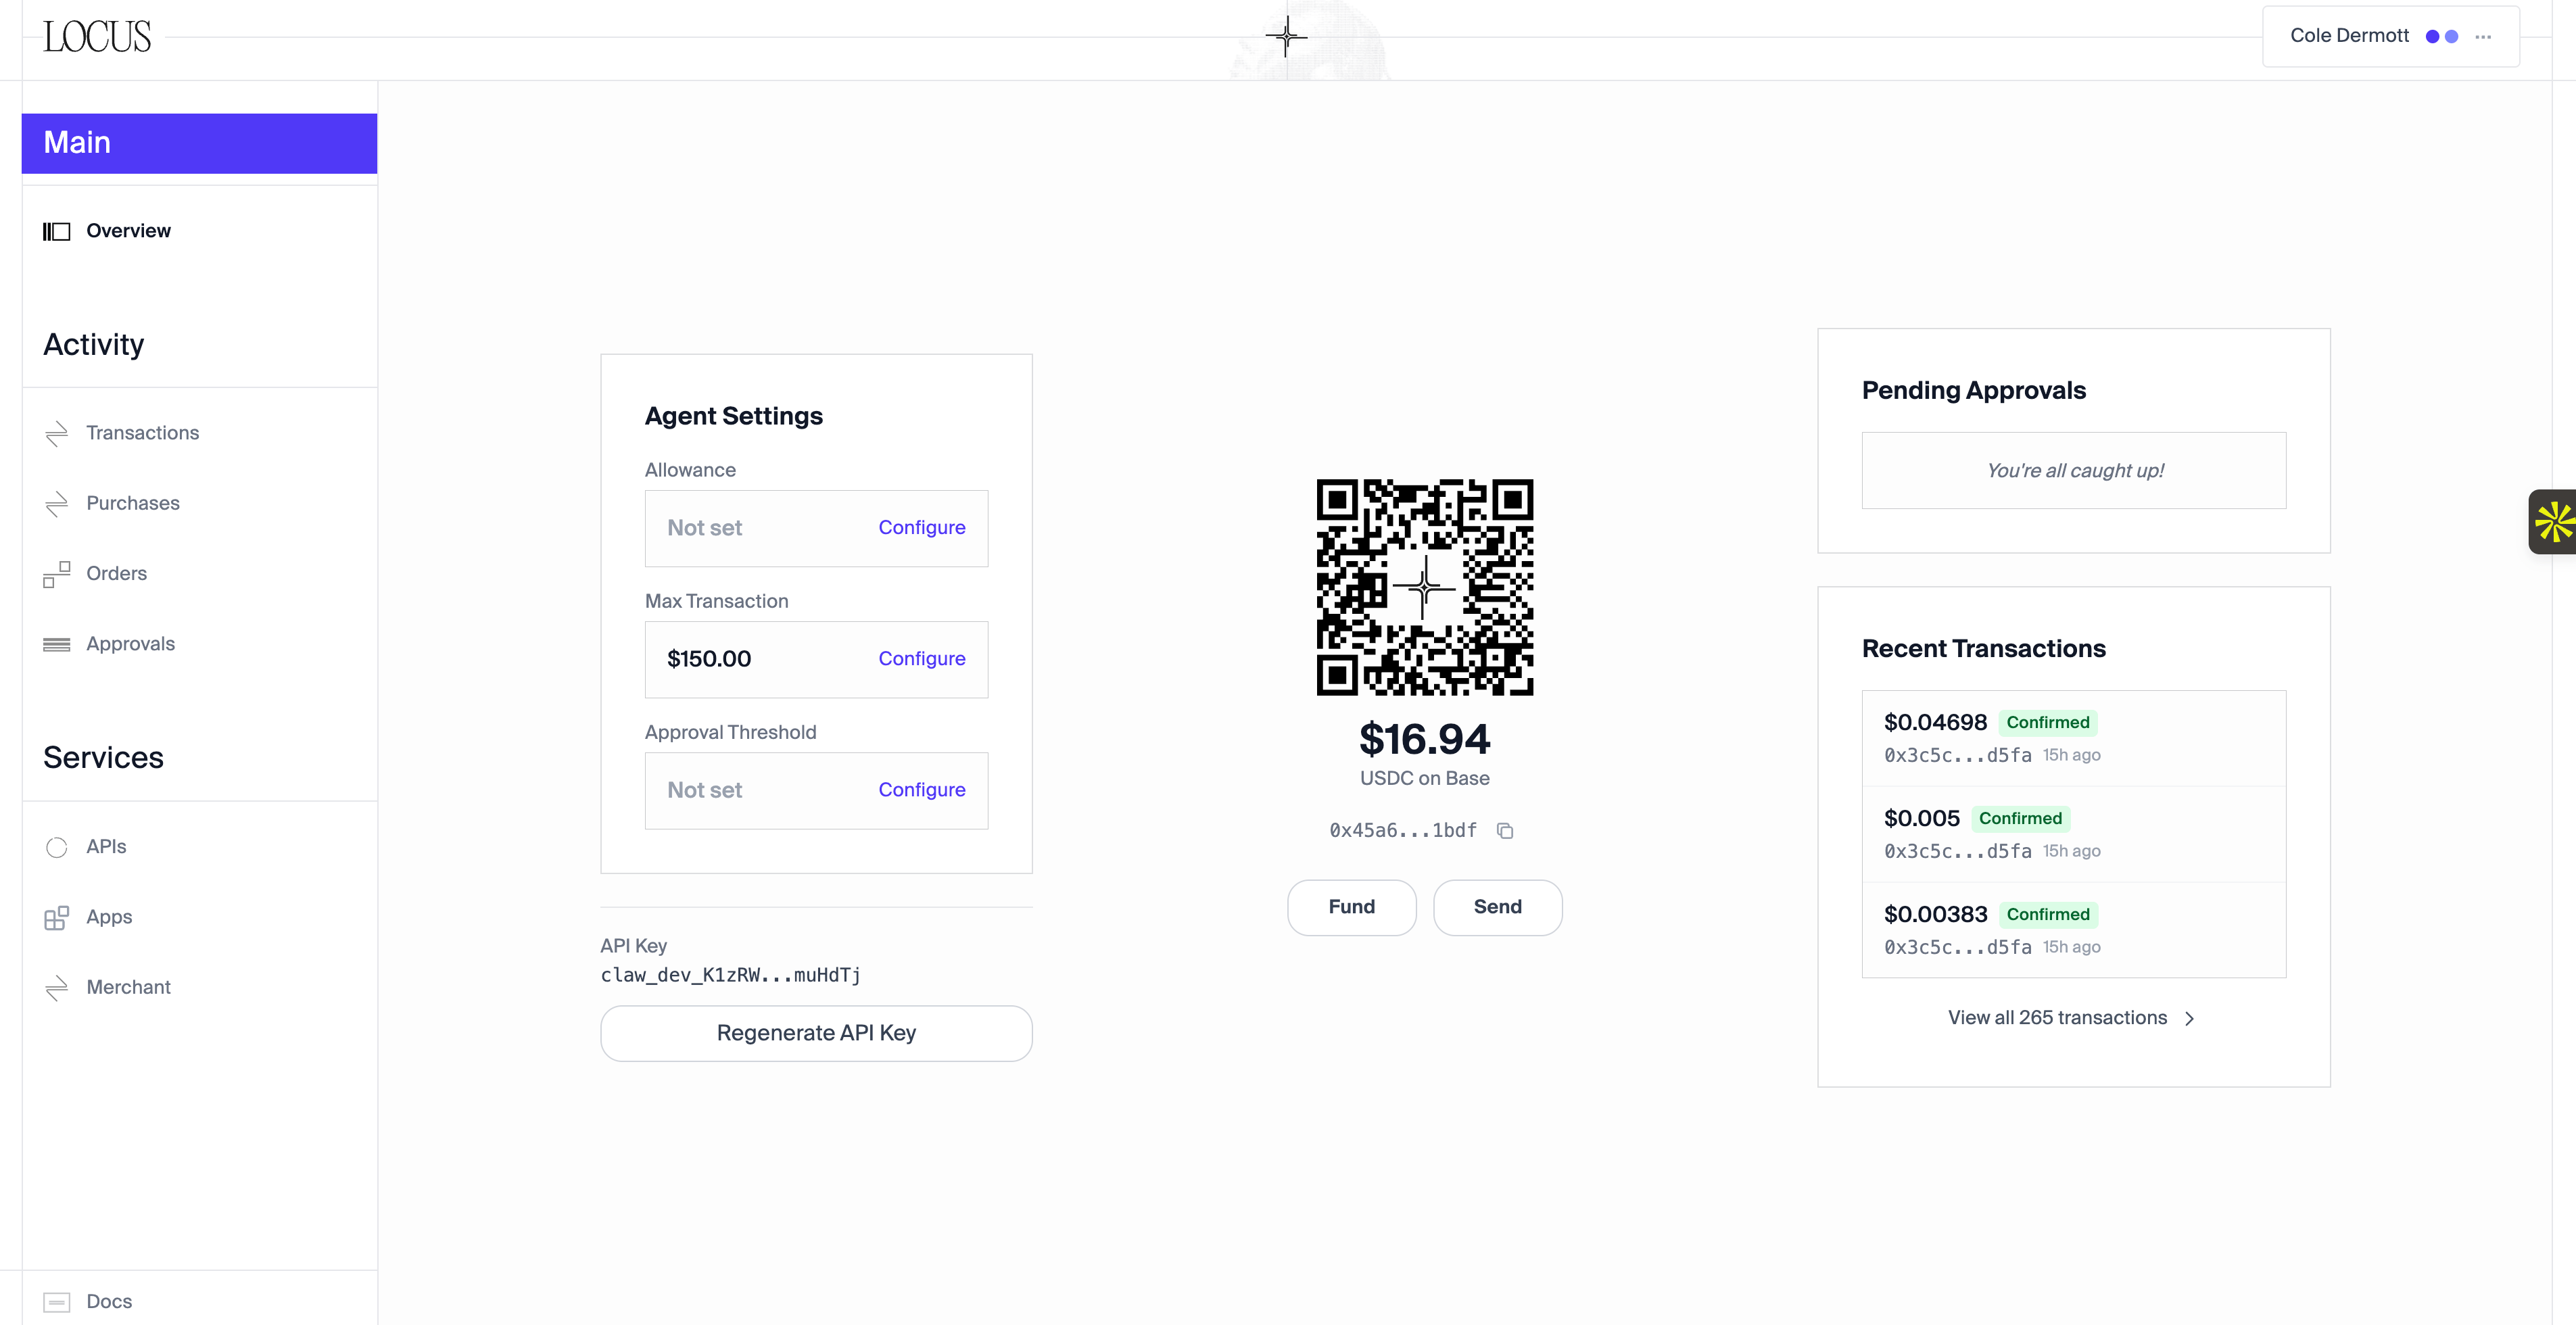Configure the Allowance setting
2576x1325 pixels.
(922, 528)
